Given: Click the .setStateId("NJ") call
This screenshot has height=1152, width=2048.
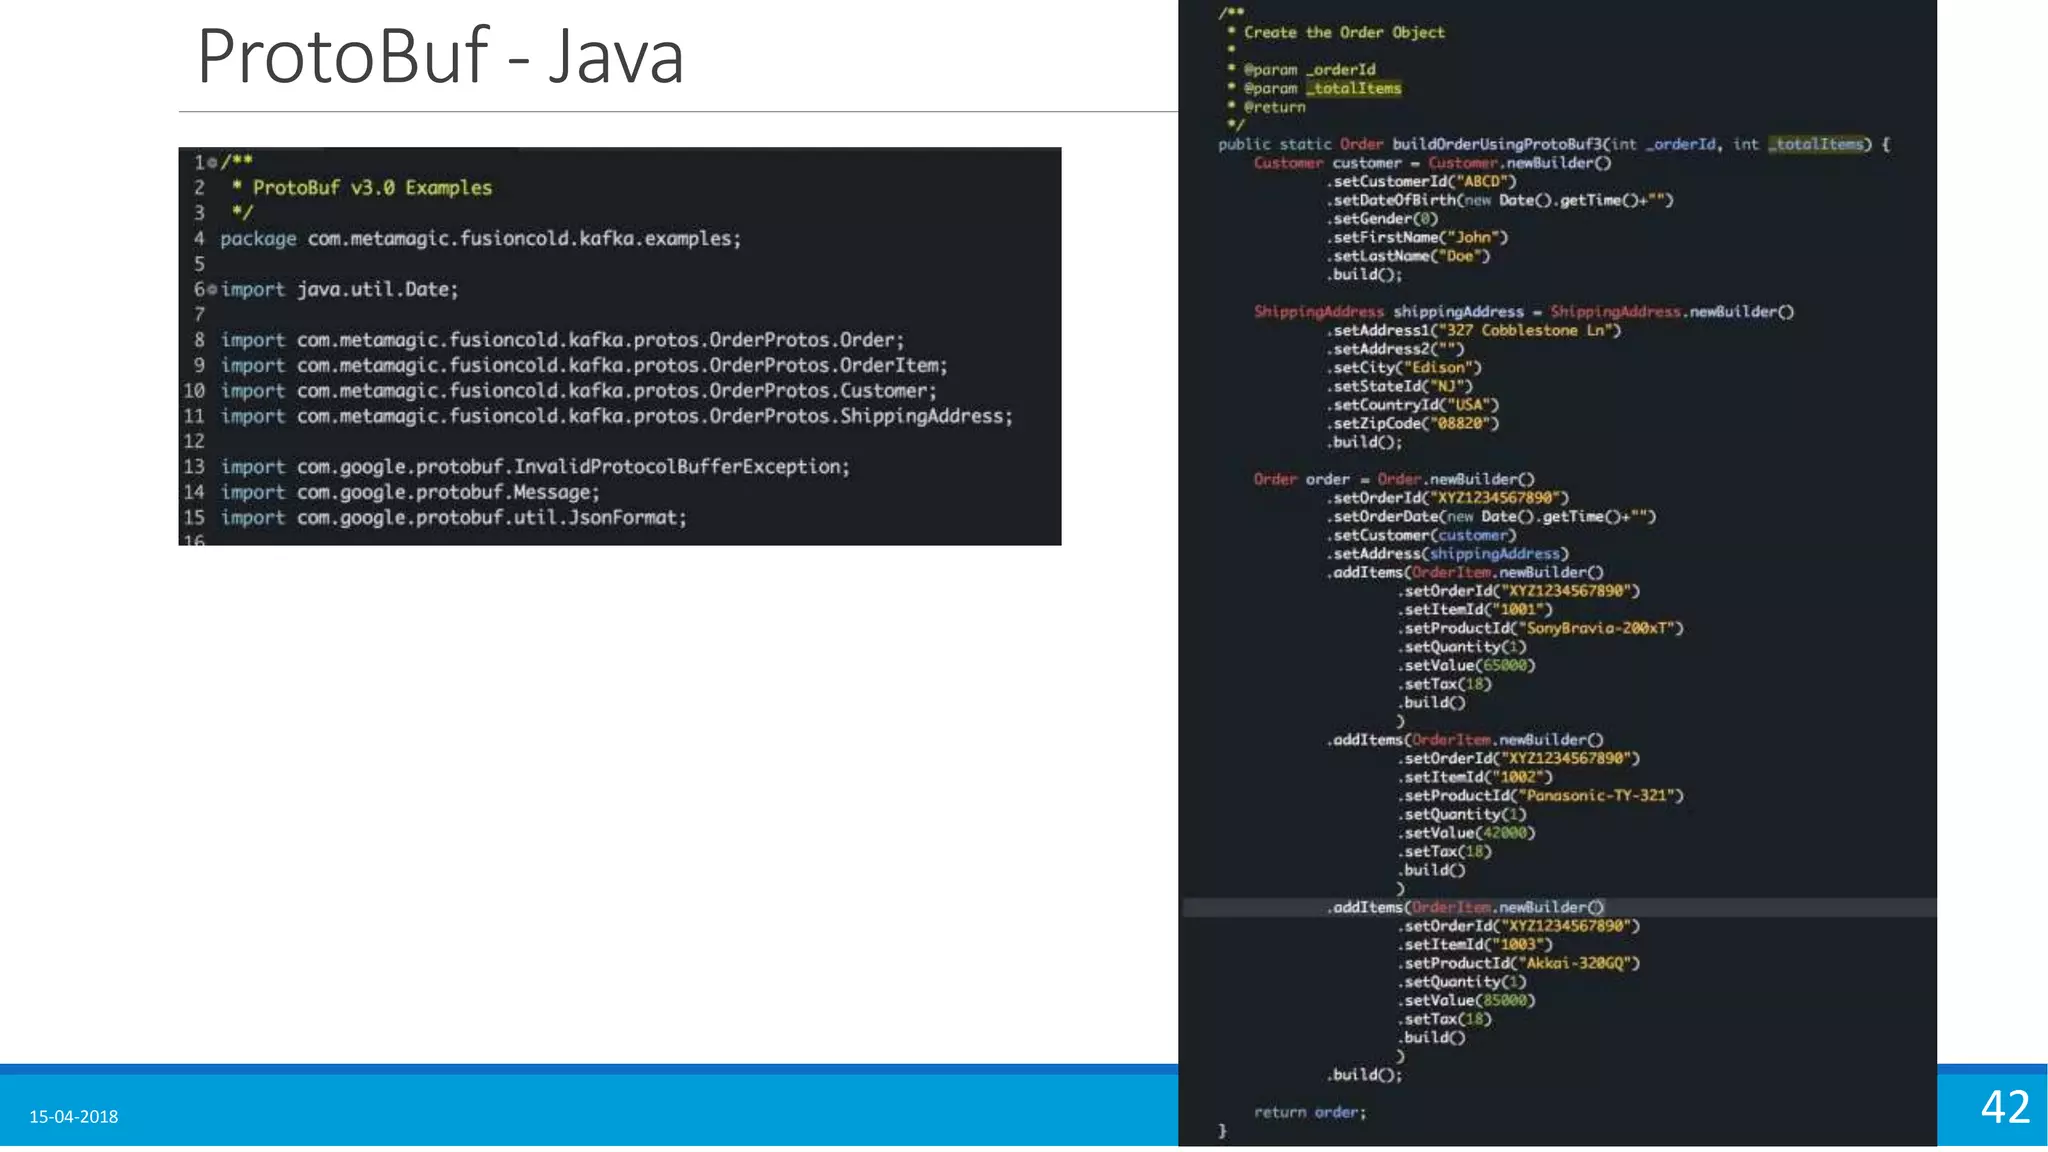Looking at the screenshot, I should point(1400,386).
